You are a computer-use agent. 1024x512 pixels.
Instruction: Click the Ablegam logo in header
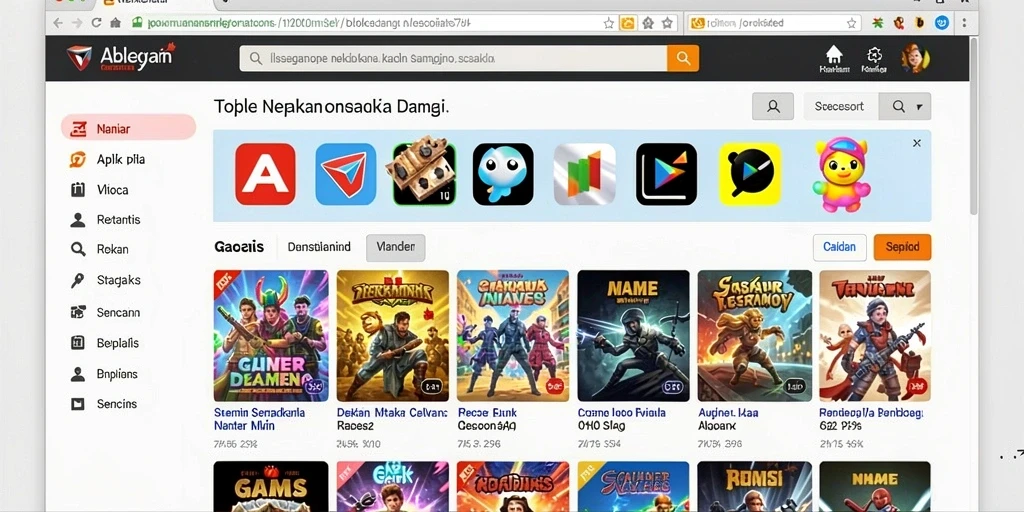tap(121, 57)
